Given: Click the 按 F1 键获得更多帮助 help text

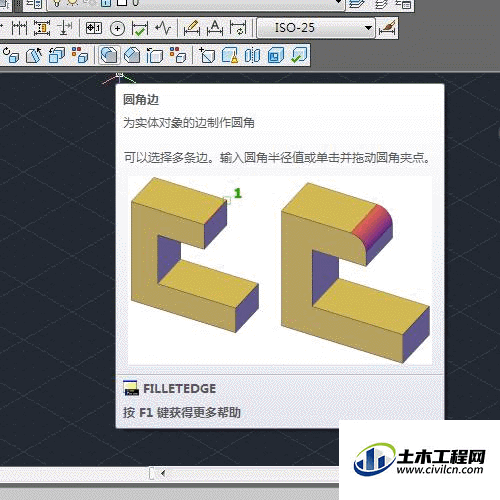Looking at the screenshot, I should pos(182,413).
